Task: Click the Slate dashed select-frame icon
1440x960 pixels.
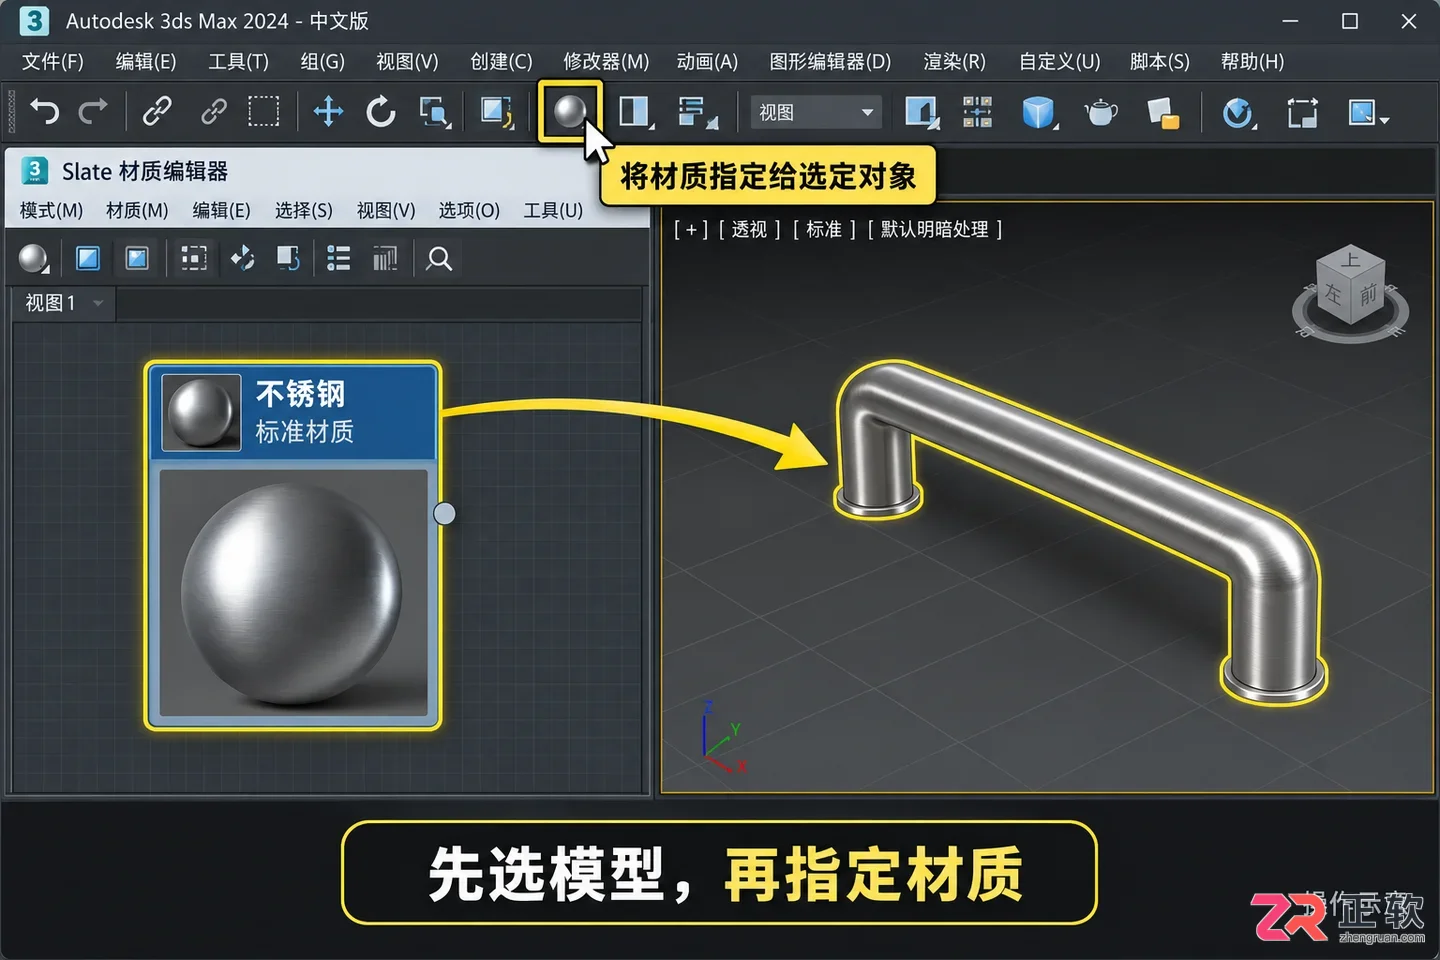Action: [193, 259]
